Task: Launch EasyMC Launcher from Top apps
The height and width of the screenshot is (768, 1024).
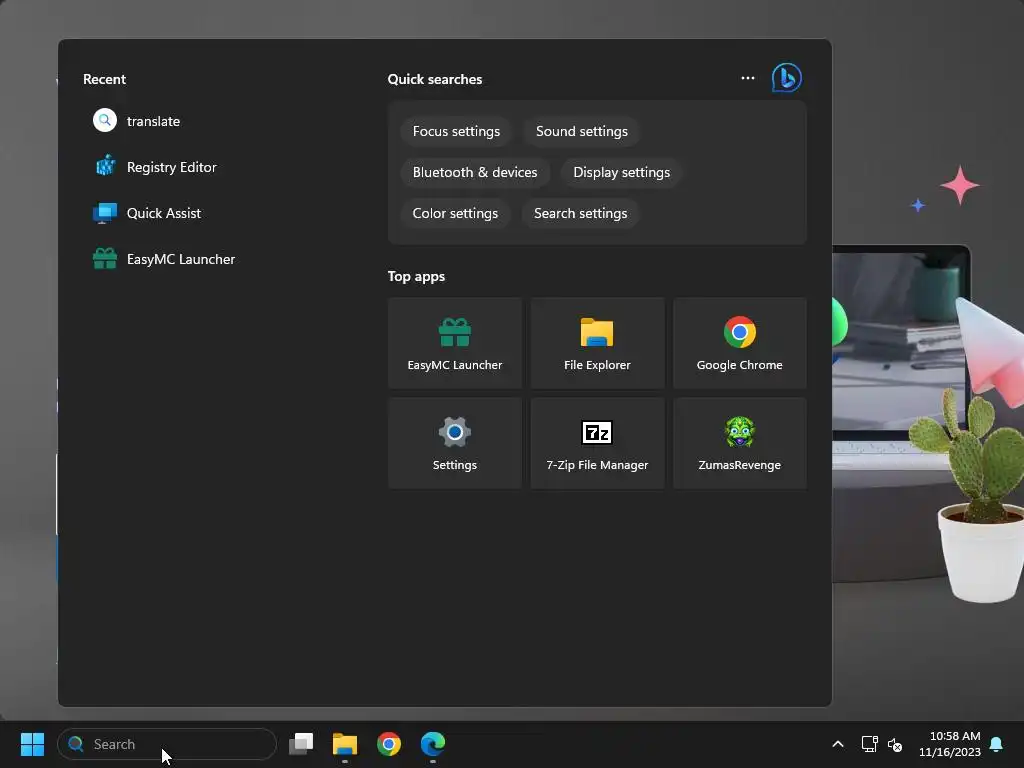Action: coord(455,344)
